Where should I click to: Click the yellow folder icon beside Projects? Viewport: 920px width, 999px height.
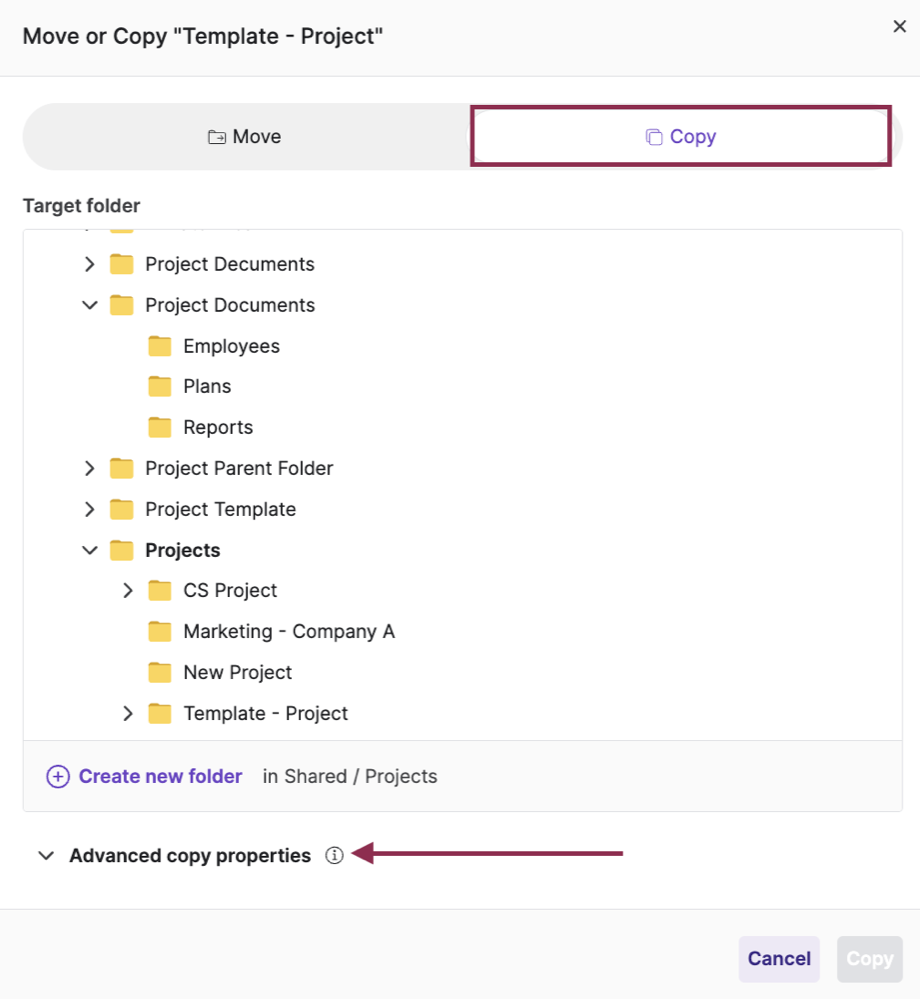click(x=121, y=549)
